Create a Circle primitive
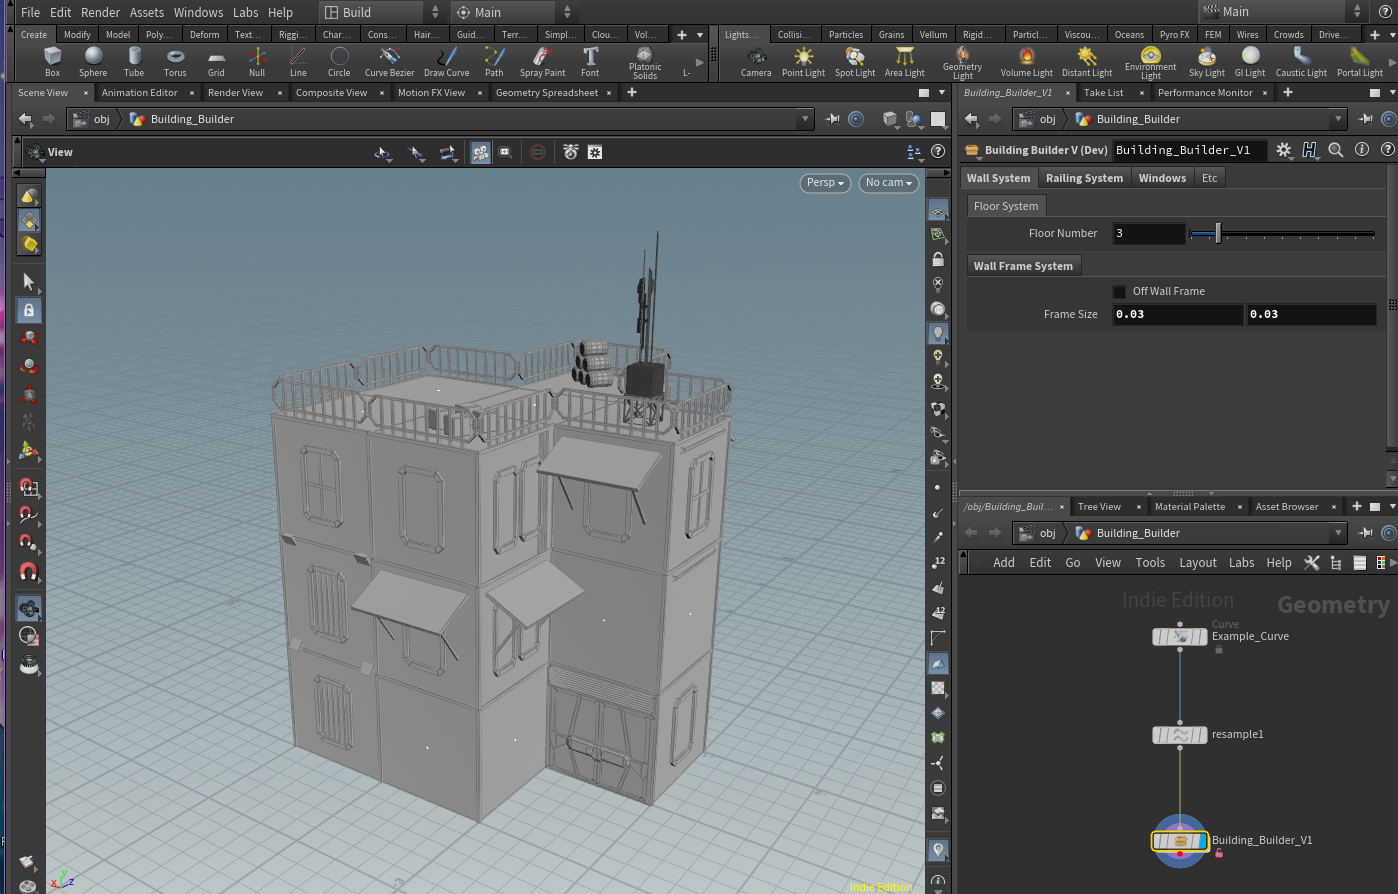 [x=339, y=62]
